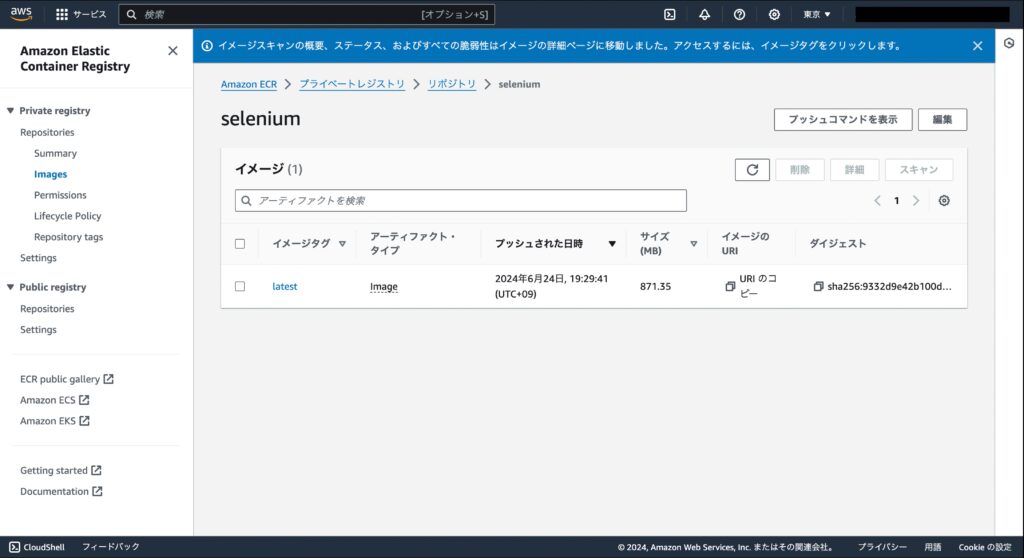The width and height of the screenshot is (1024, 558).
Task: Click the スキャン button
Action: (x=918, y=170)
